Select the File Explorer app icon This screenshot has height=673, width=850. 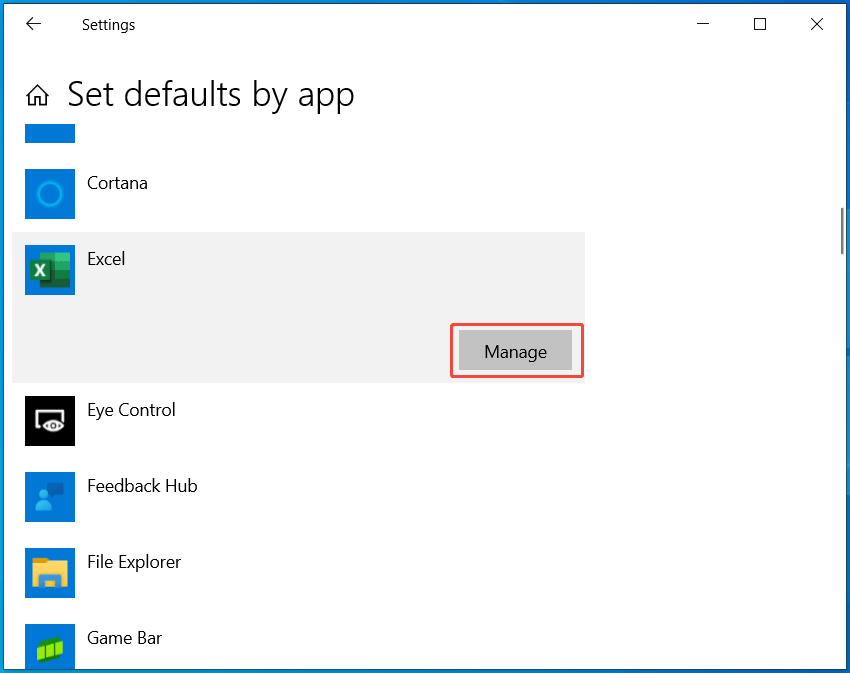tap(50, 573)
